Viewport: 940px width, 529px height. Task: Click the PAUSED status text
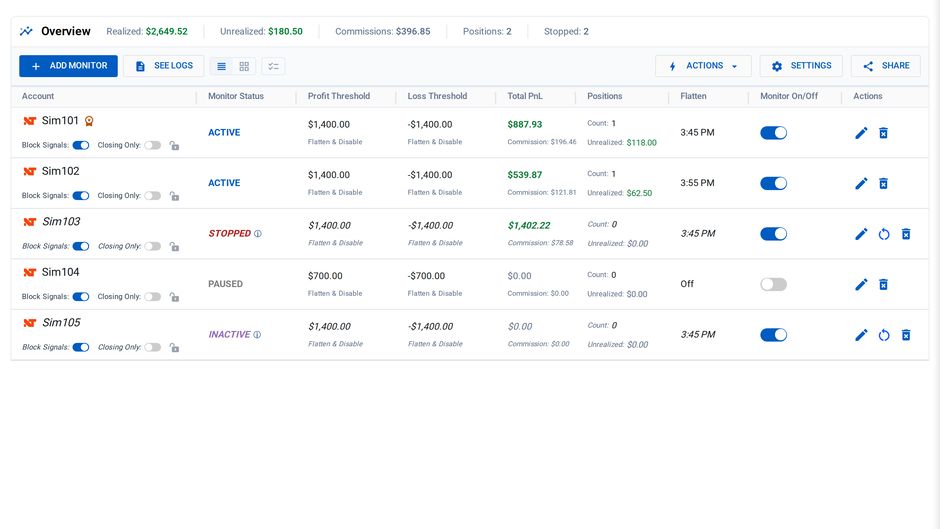pyautogui.click(x=225, y=284)
